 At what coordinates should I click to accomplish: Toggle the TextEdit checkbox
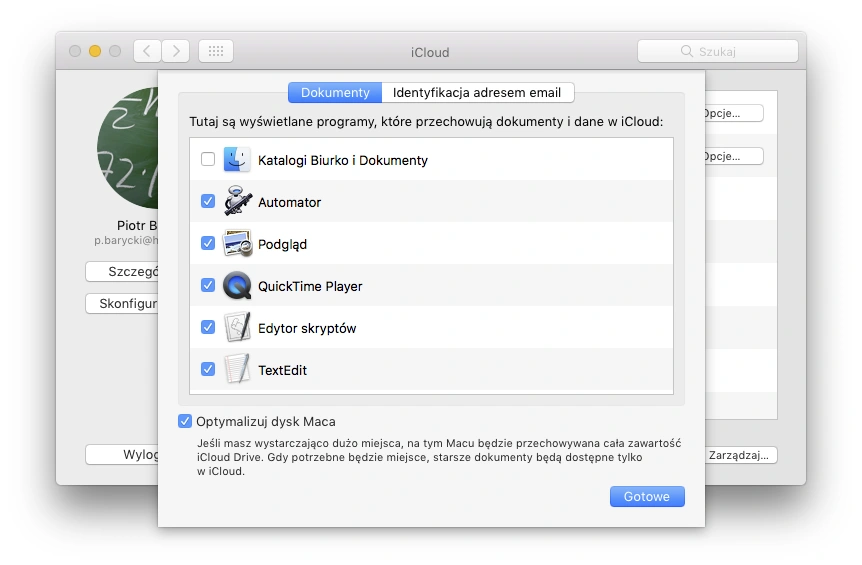[208, 369]
